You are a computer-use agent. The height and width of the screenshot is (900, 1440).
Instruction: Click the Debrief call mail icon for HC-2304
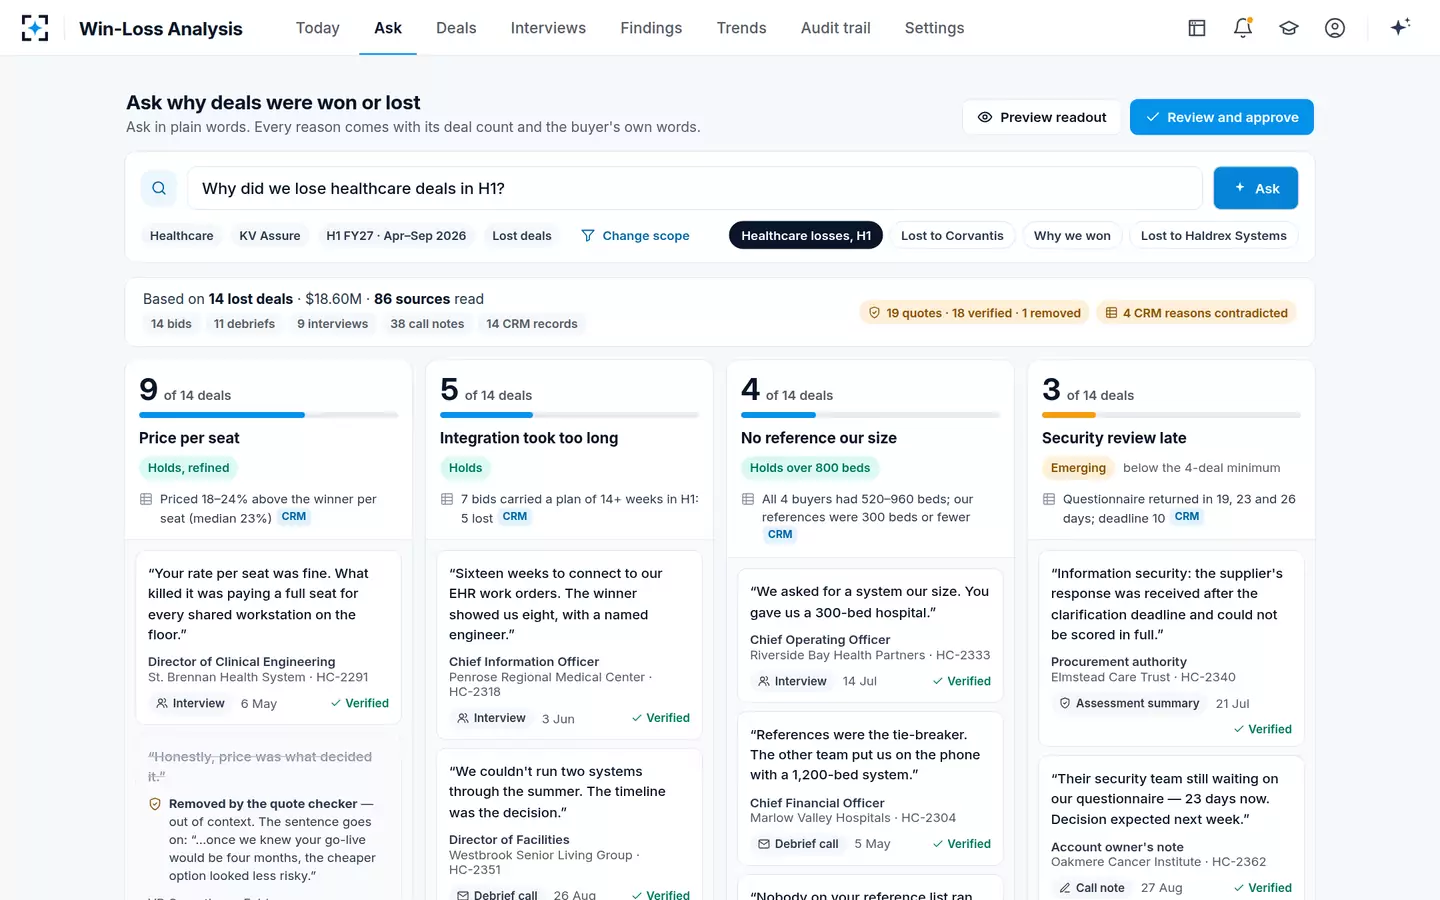click(x=764, y=844)
